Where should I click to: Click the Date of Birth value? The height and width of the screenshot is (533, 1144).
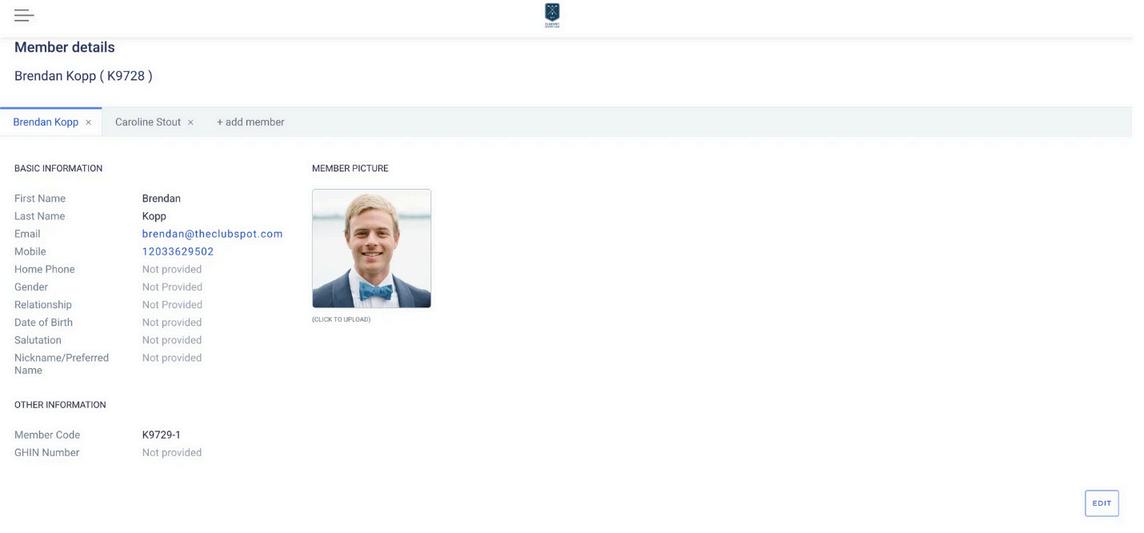coord(172,322)
